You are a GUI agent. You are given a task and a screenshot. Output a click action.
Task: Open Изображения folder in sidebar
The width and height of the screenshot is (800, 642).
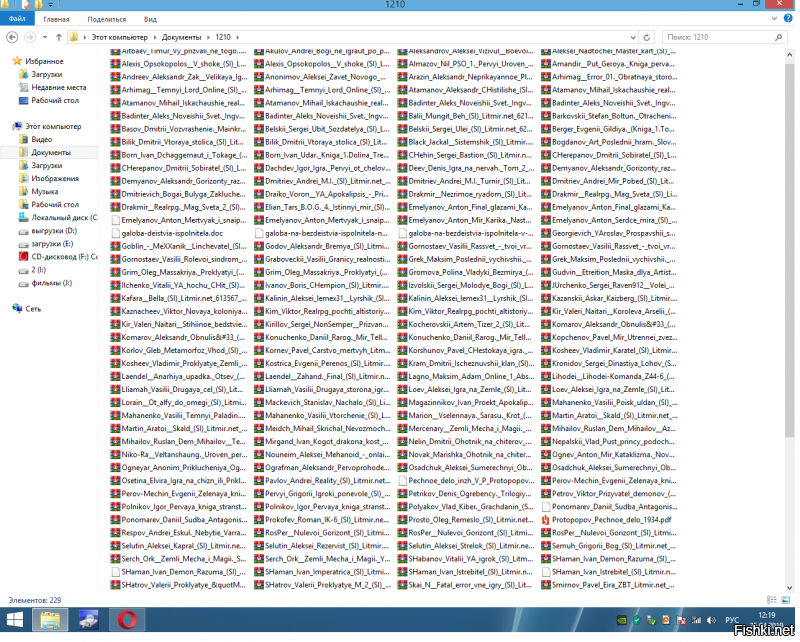[x=49, y=178]
